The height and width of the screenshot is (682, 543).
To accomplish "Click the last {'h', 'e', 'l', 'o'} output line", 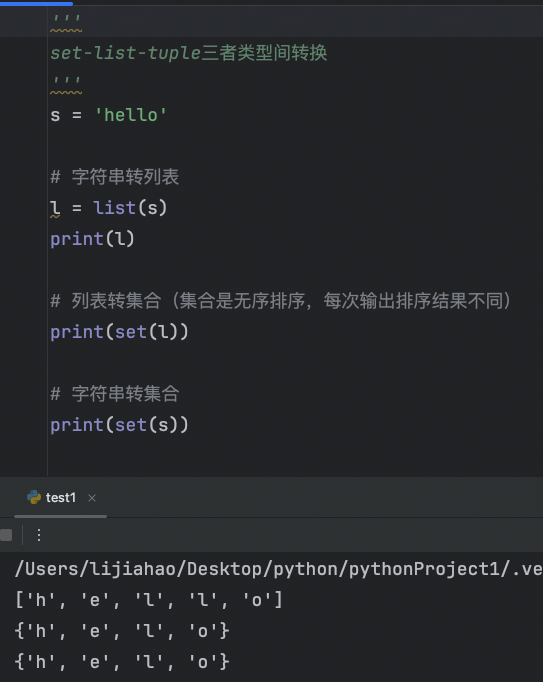I will click(x=122, y=662).
